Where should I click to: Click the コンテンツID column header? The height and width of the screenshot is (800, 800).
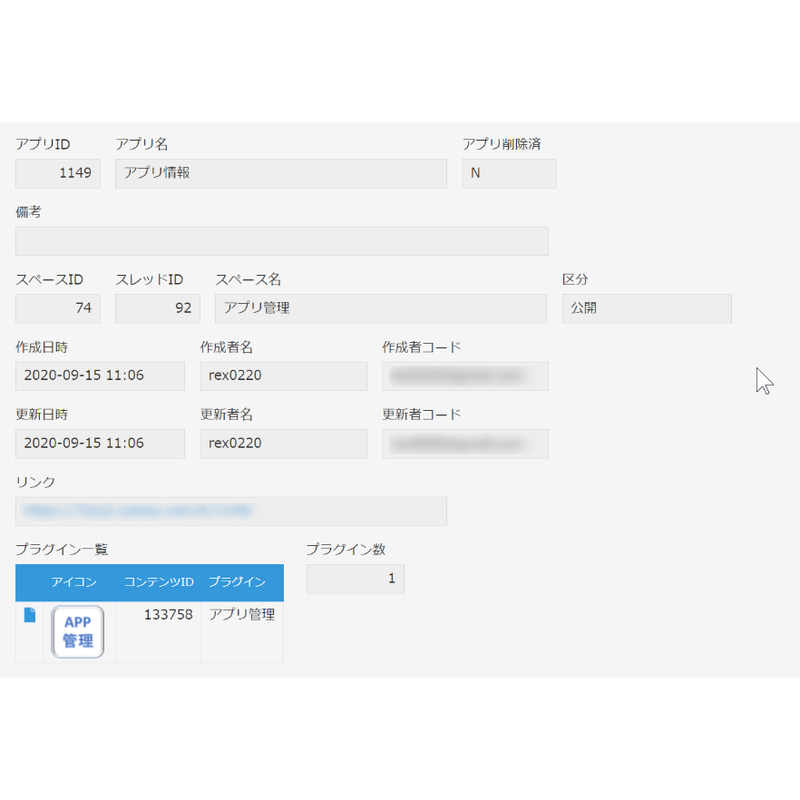point(158,582)
